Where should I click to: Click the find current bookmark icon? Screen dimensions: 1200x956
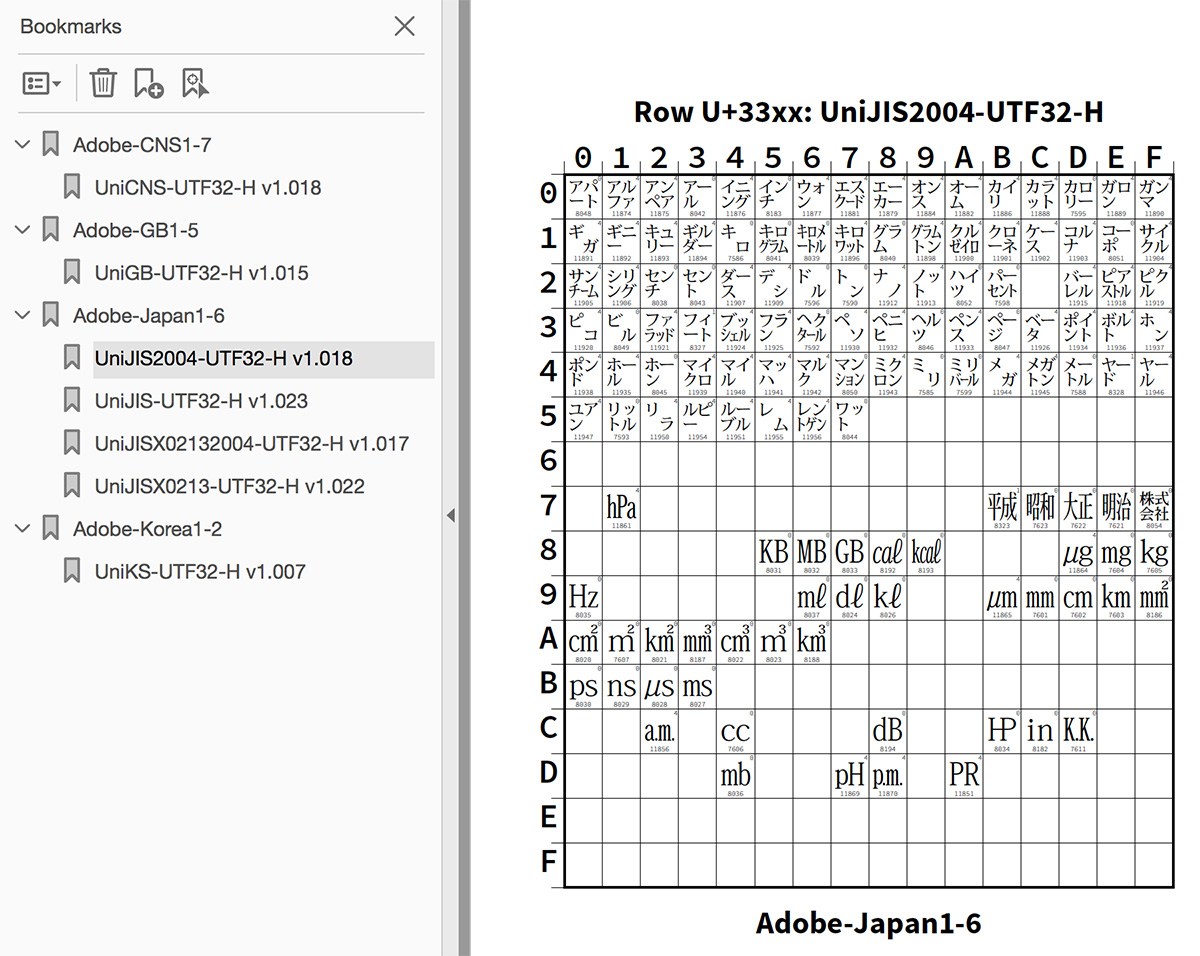click(195, 84)
